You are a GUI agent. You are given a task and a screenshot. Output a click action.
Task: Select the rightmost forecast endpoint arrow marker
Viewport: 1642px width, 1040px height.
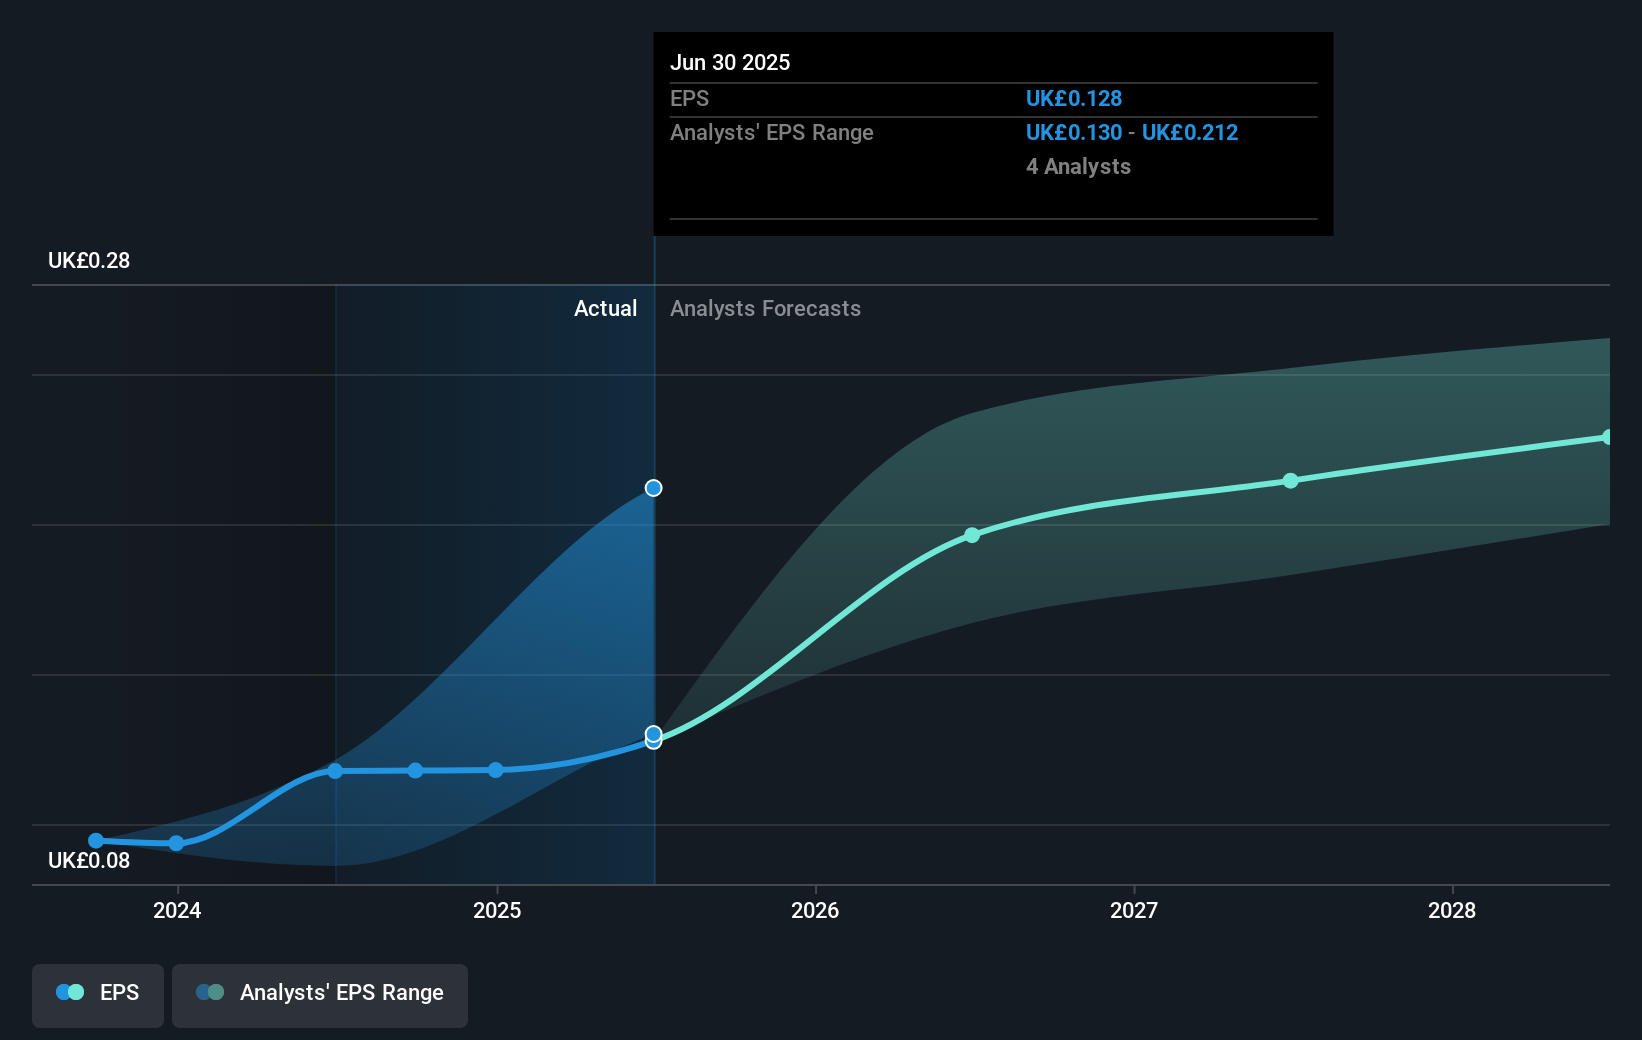pos(1605,436)
